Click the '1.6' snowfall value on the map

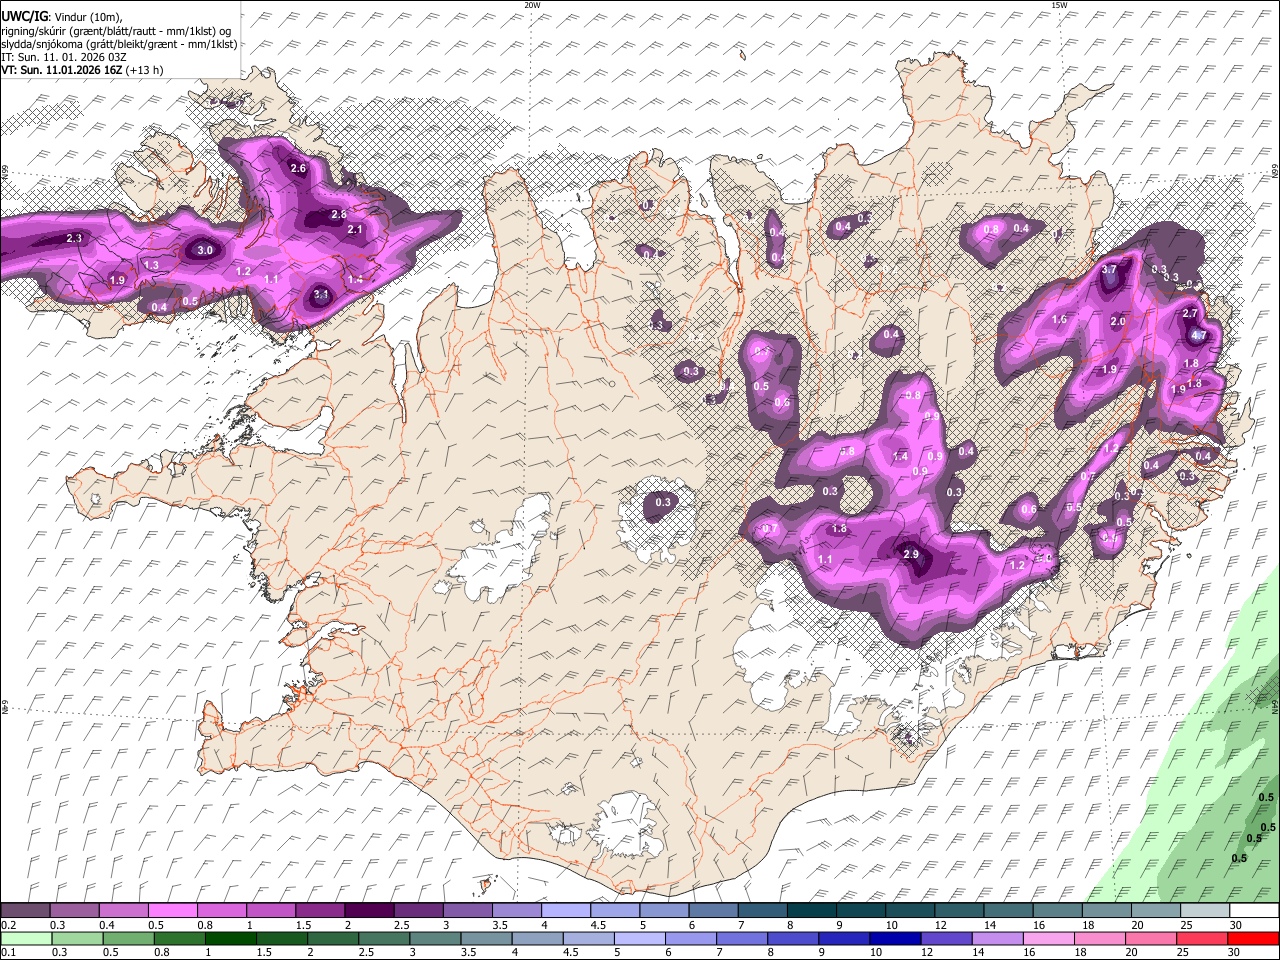(1060, 320)
